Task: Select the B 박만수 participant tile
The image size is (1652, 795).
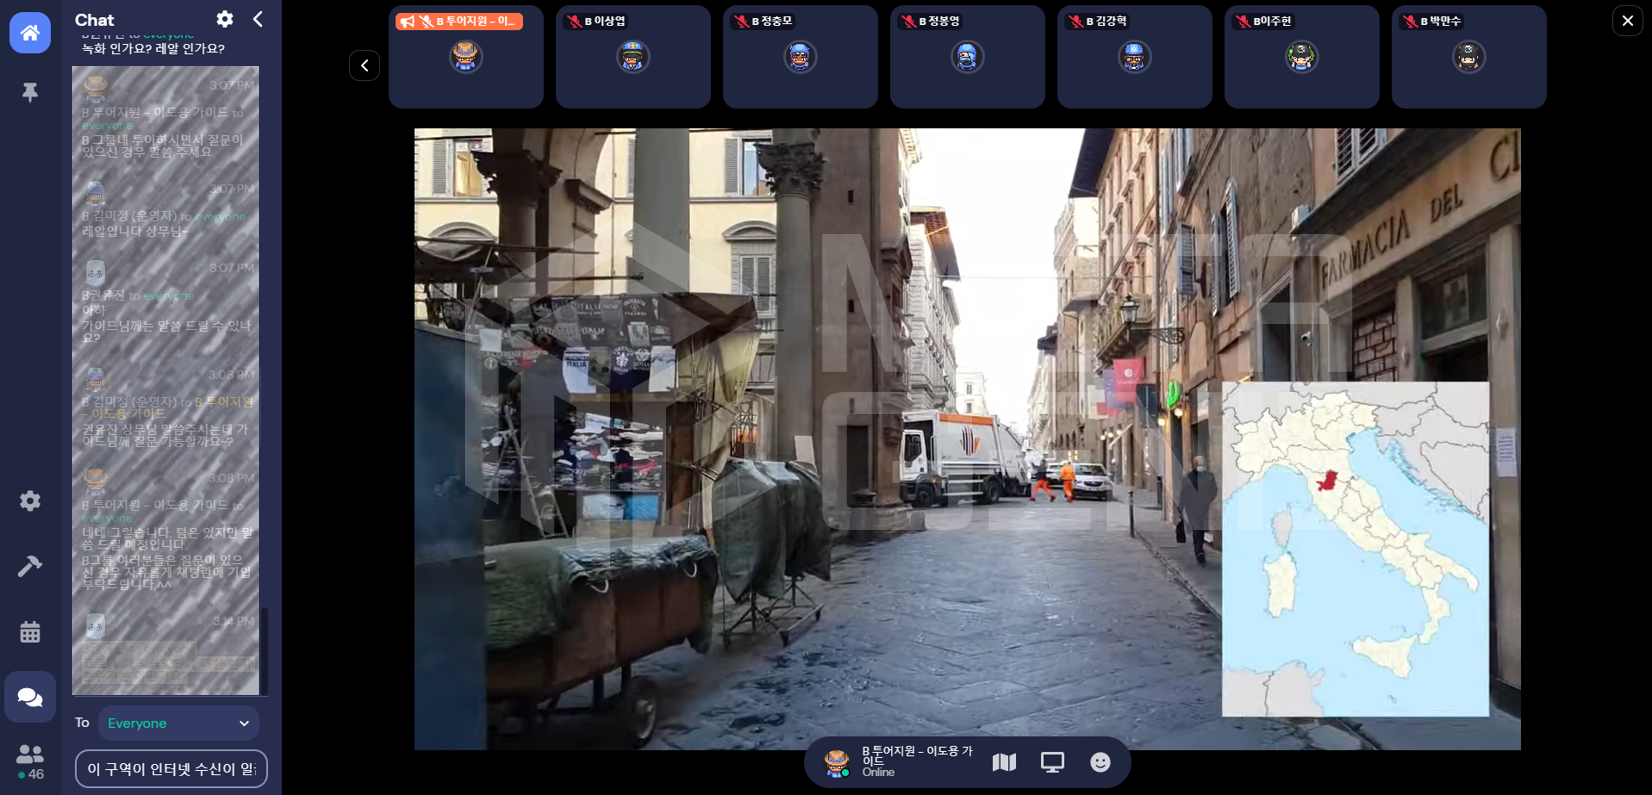Action: 1469,57
